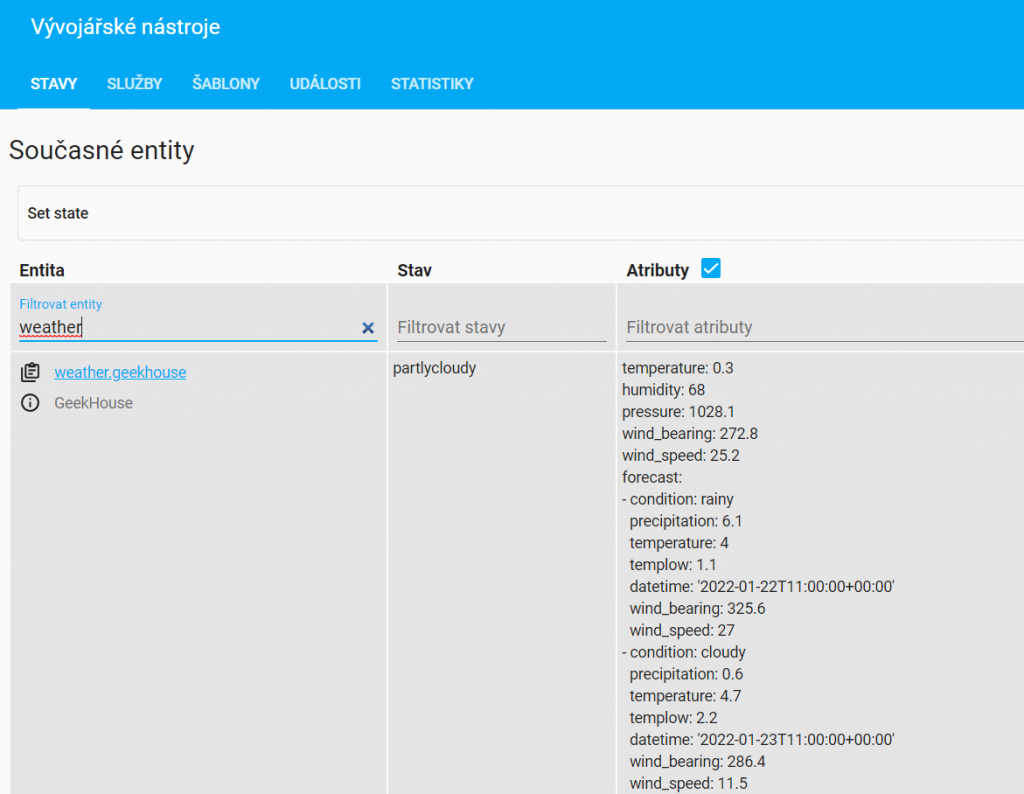Expand the Set state panel
Image resolution: width=1024 pixels, height=794 pixels.
pyautogui.click(x=520, y=213)
